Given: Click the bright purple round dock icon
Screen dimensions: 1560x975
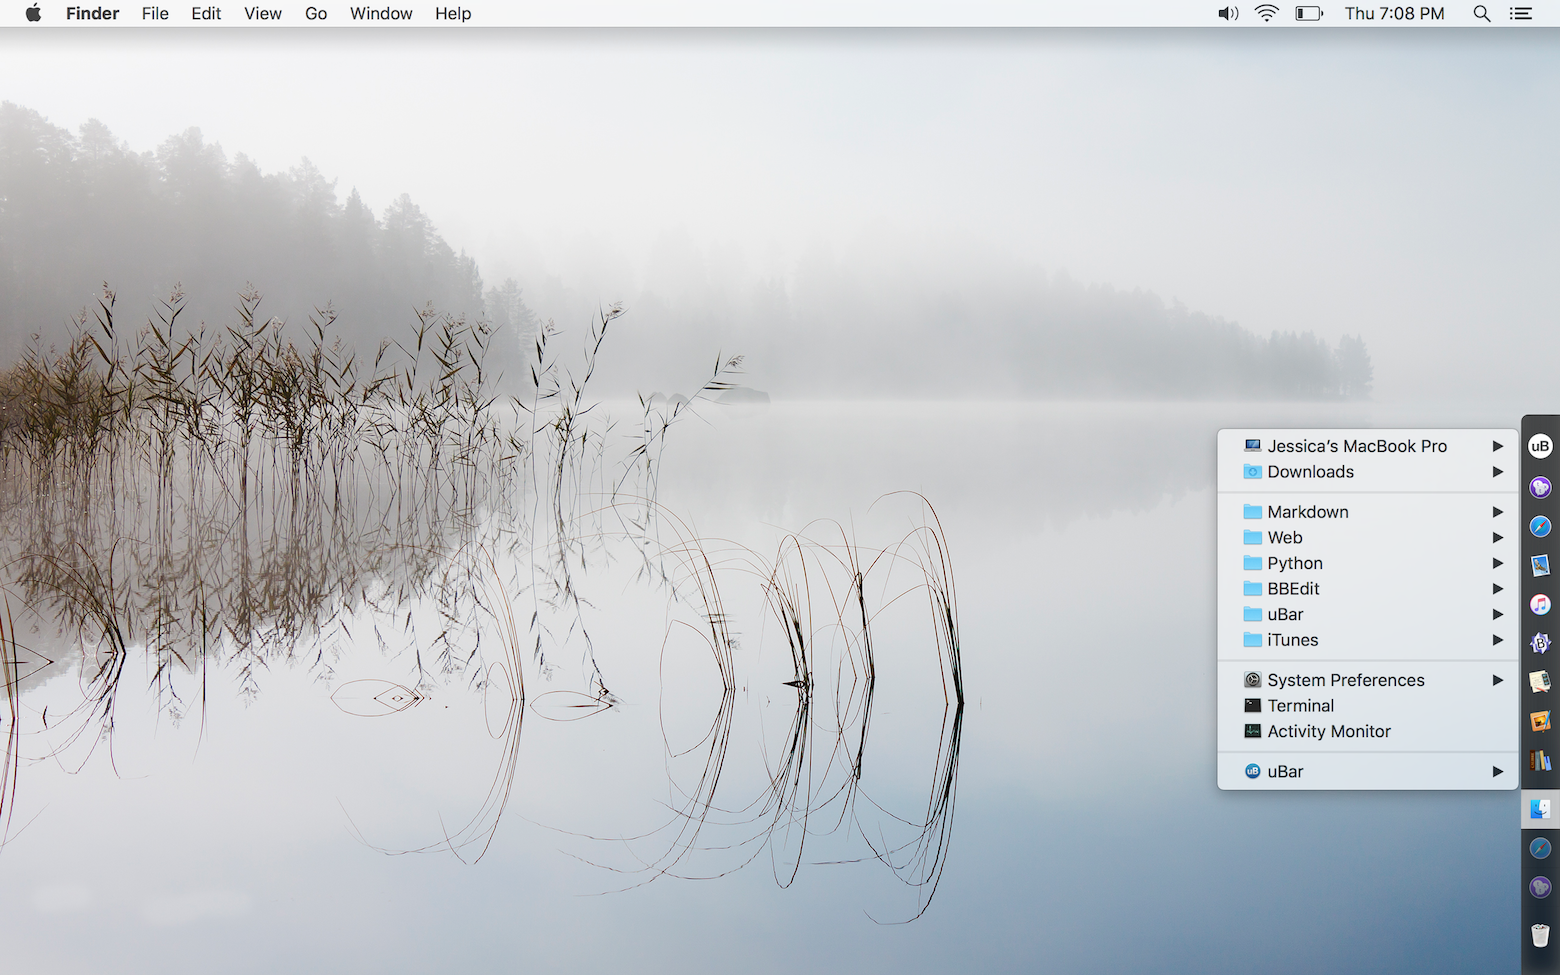Looking at the screenshot, I should pos(1540,487).
